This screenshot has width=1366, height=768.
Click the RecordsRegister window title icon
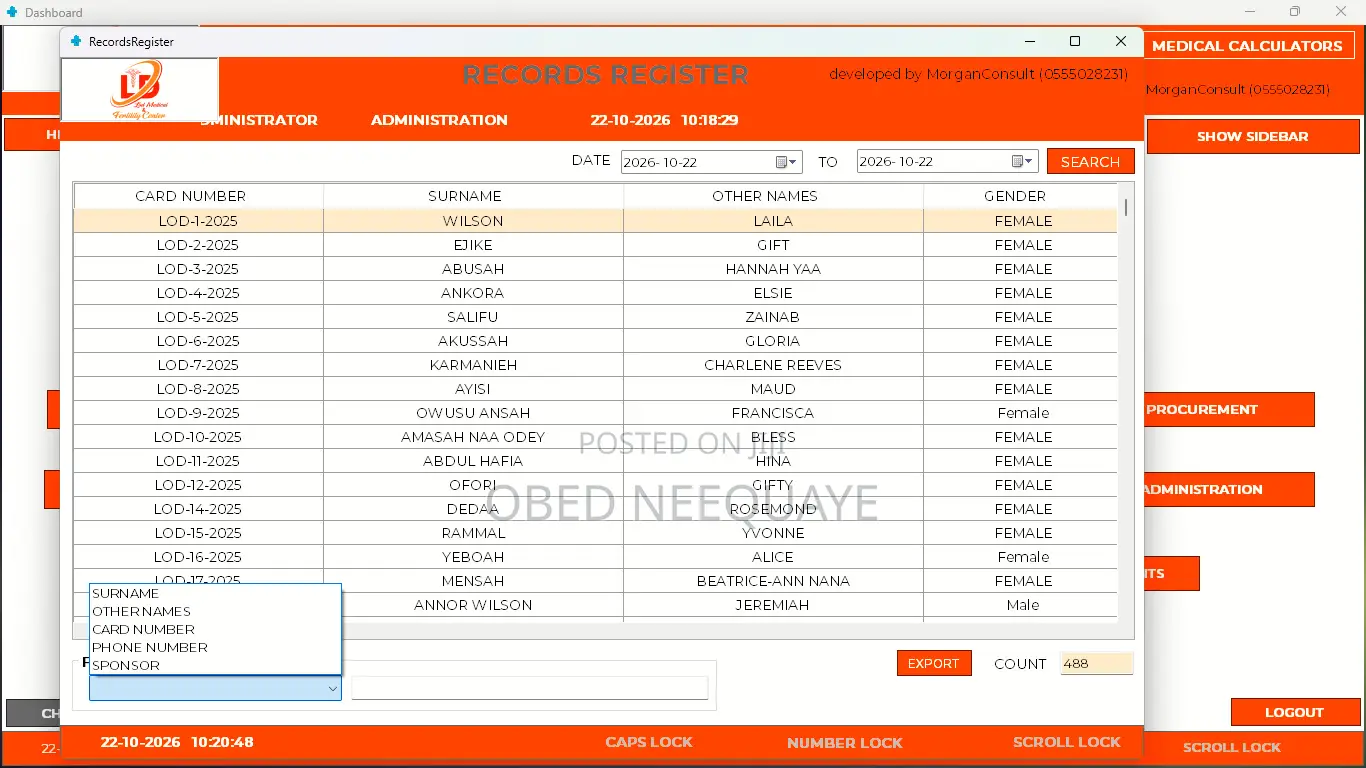point(76,41)
